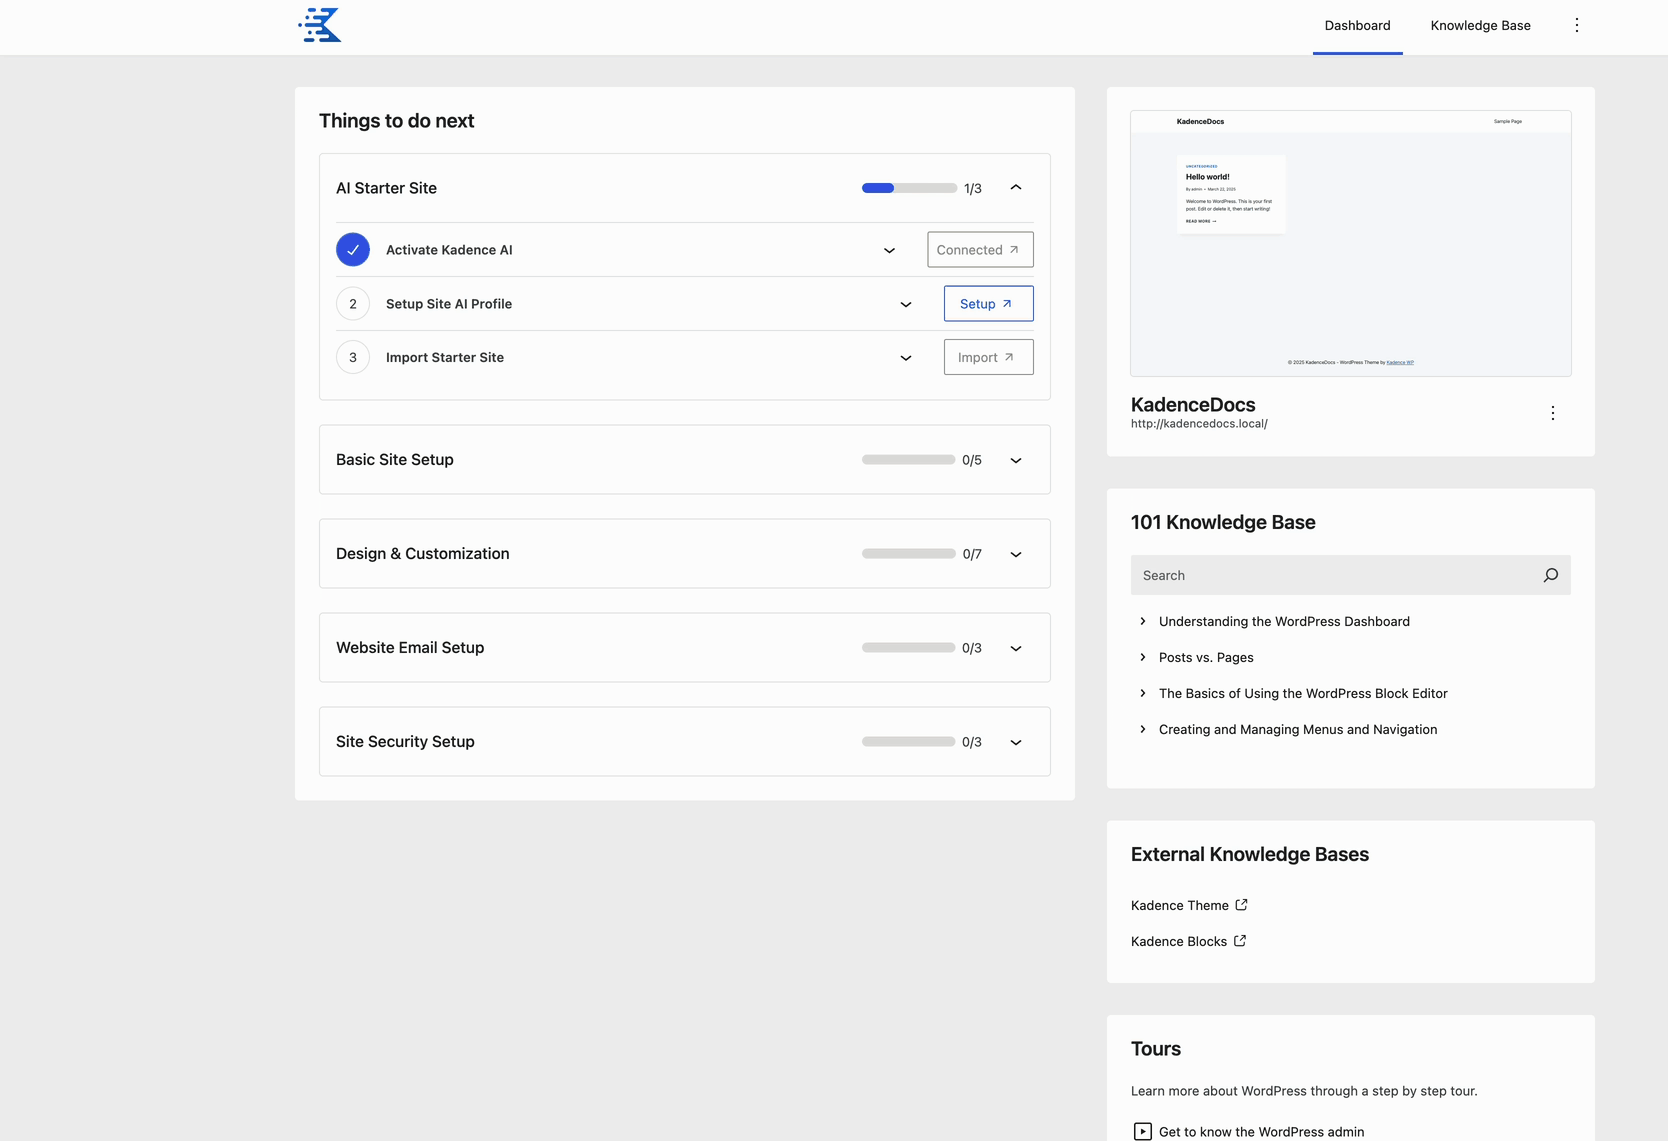This screenshot has width=1668, height=1141.
Task: Expand the Website Email Setup section
Action: 1016,648
